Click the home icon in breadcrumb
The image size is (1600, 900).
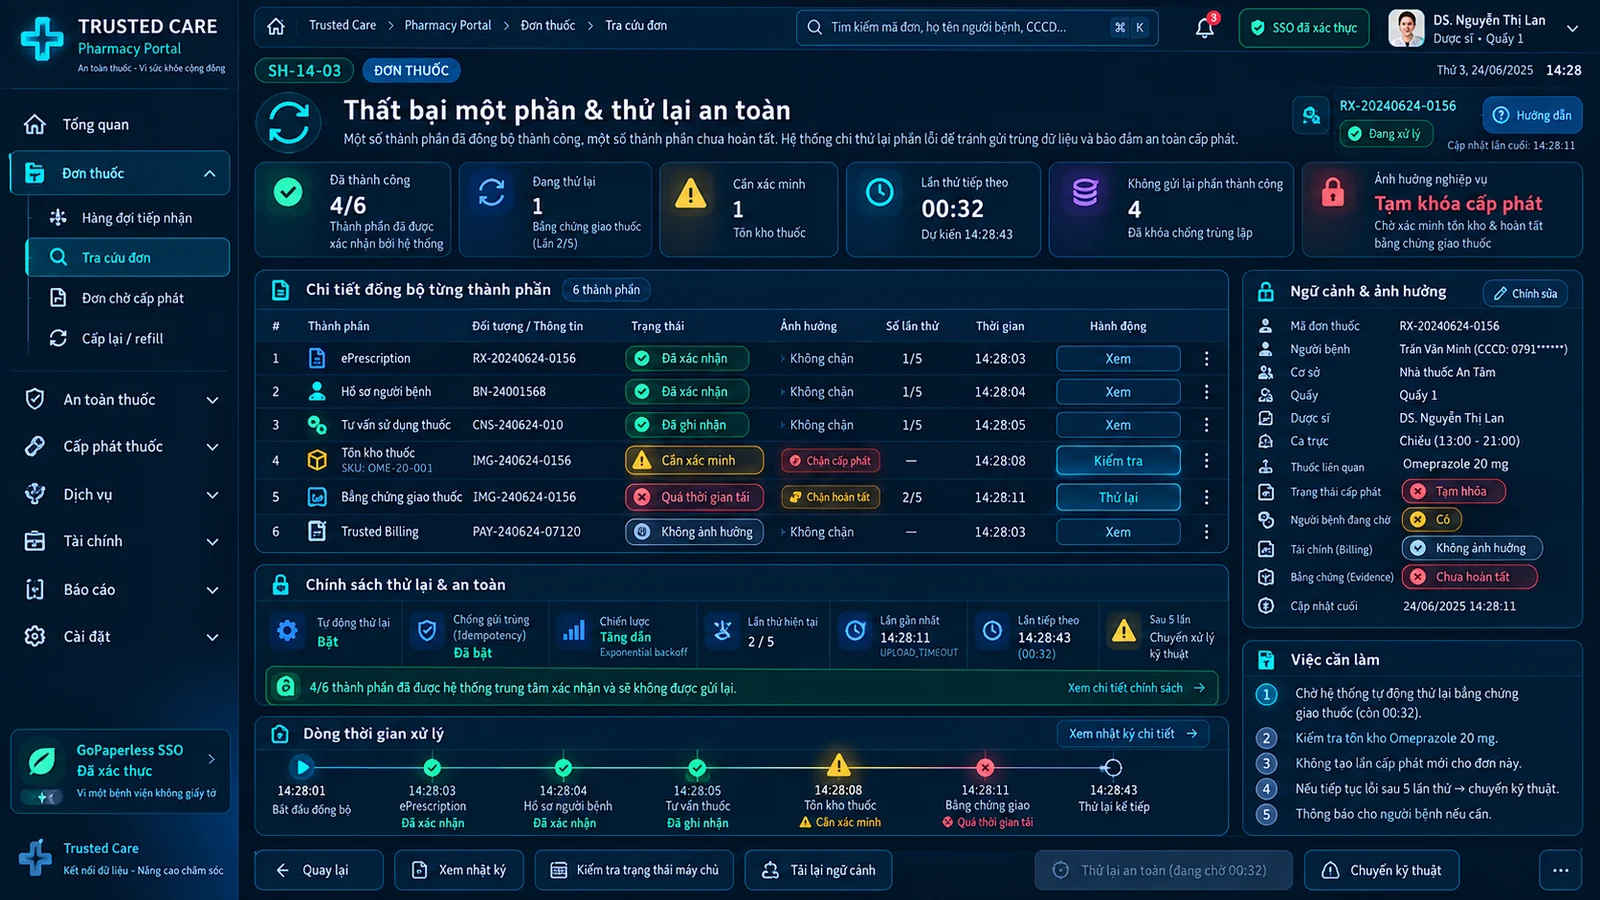pos(276,27)
